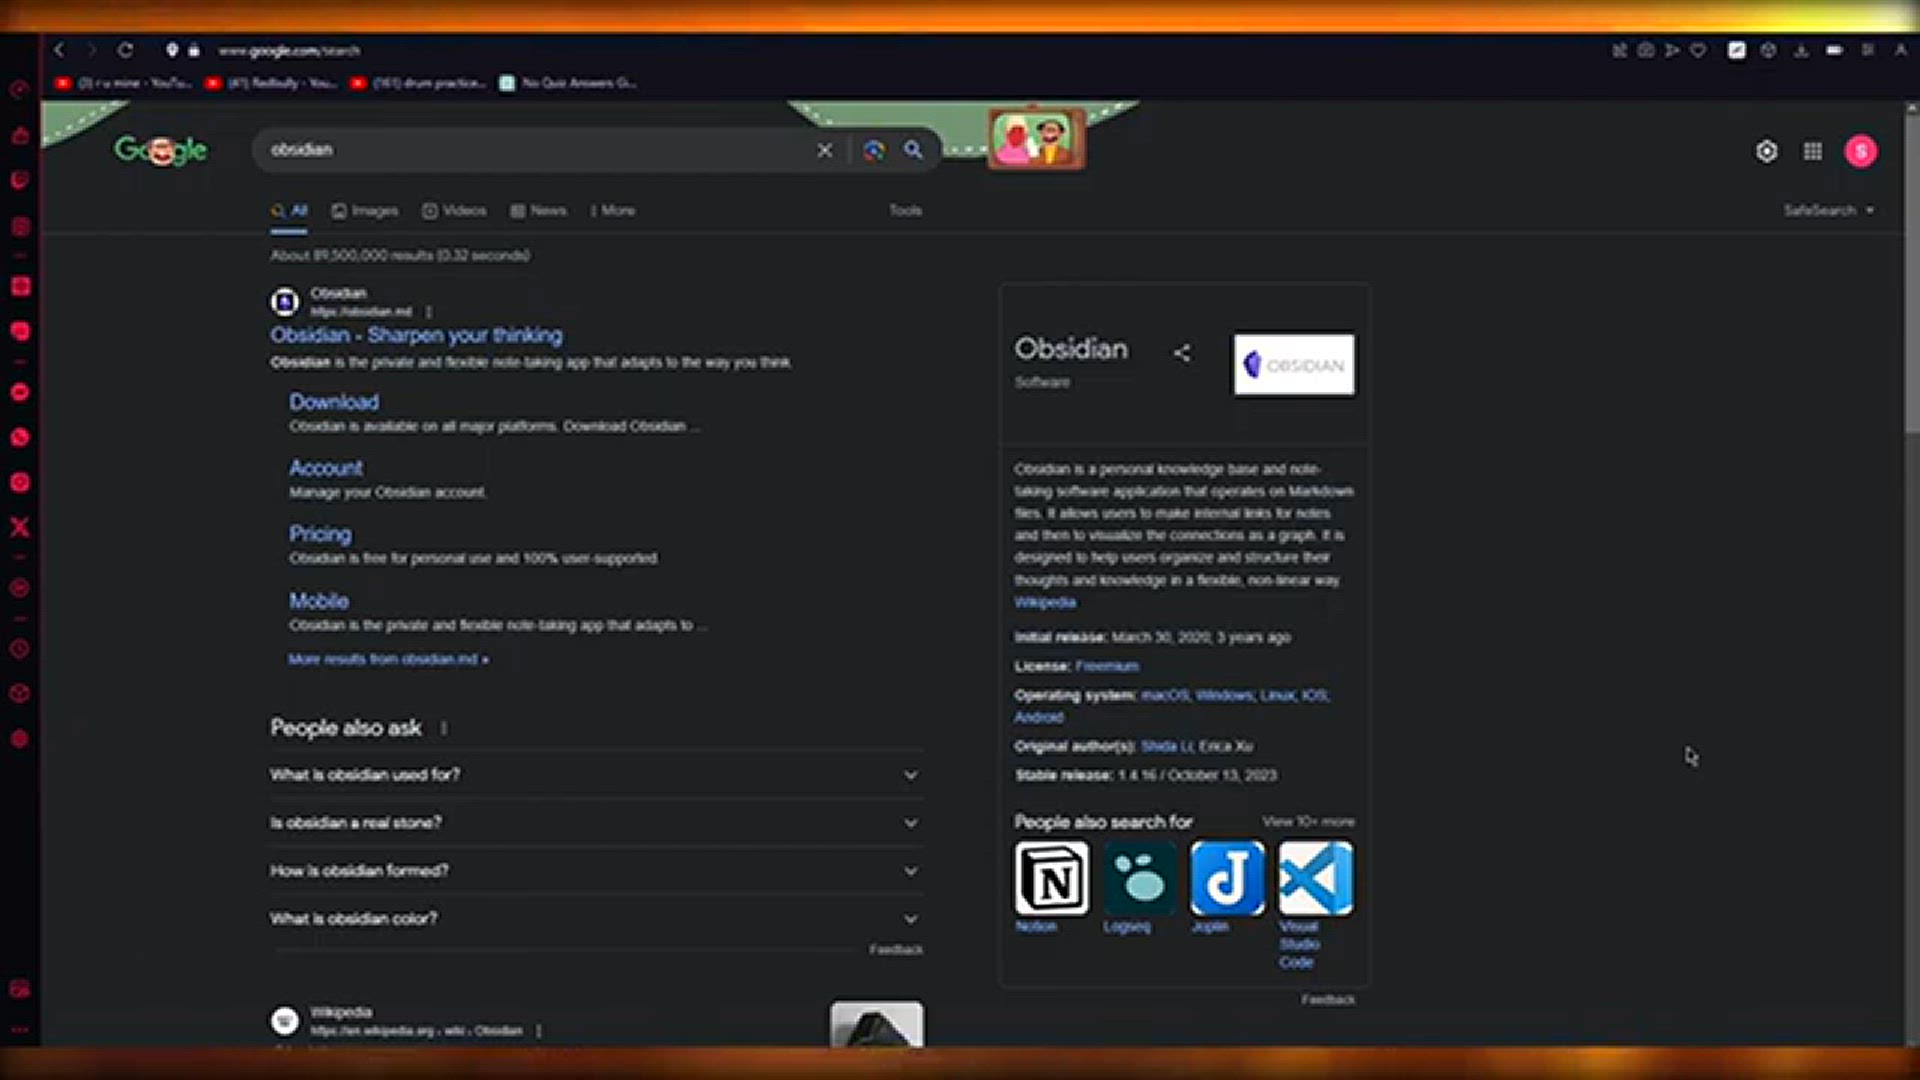
Task: Click the Logseq app thumbnail
Action: [x=1140, y=878]
